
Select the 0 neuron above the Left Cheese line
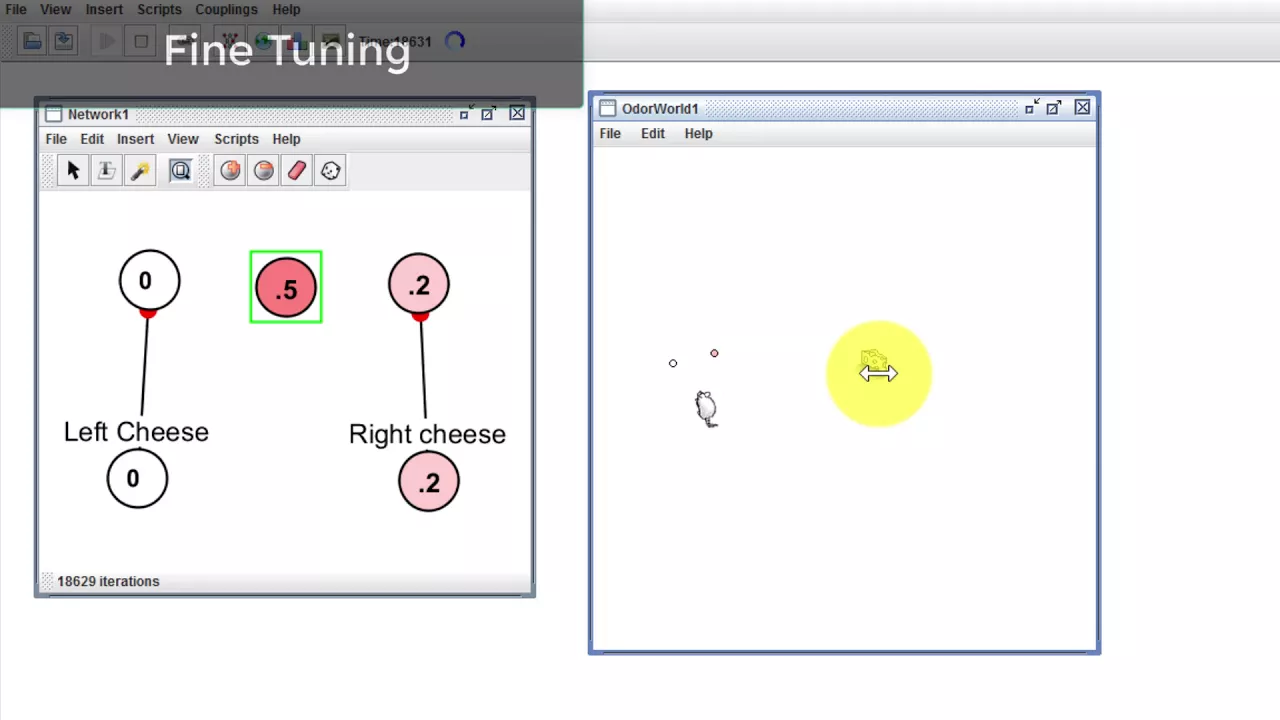150,280
